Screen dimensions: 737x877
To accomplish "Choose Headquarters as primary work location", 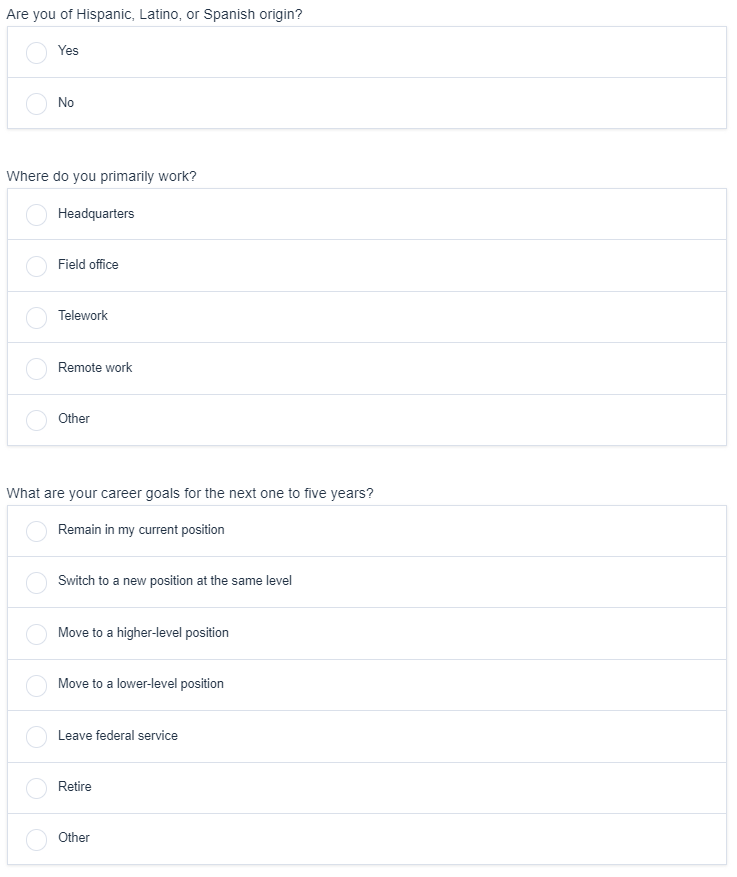I will 37,215.
